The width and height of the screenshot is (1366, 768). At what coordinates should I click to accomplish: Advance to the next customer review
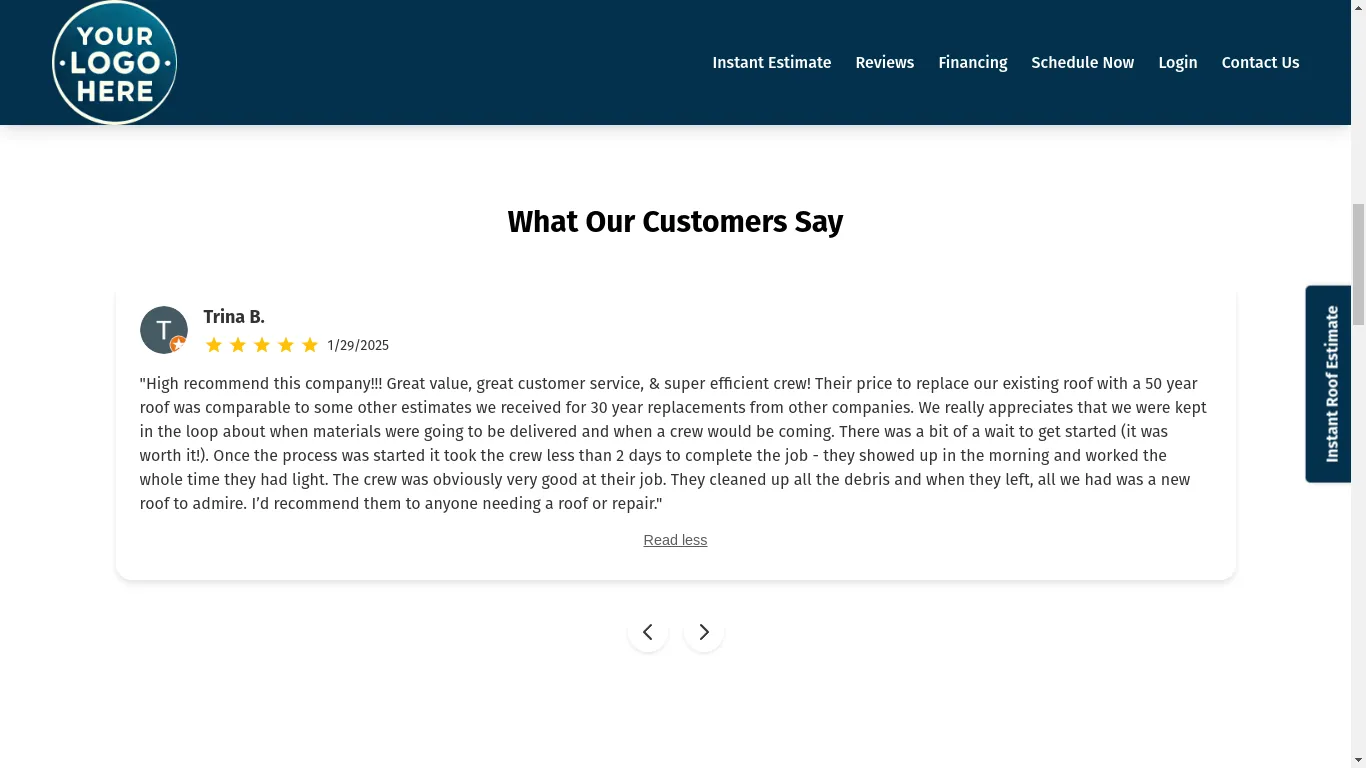pos(704,632)
